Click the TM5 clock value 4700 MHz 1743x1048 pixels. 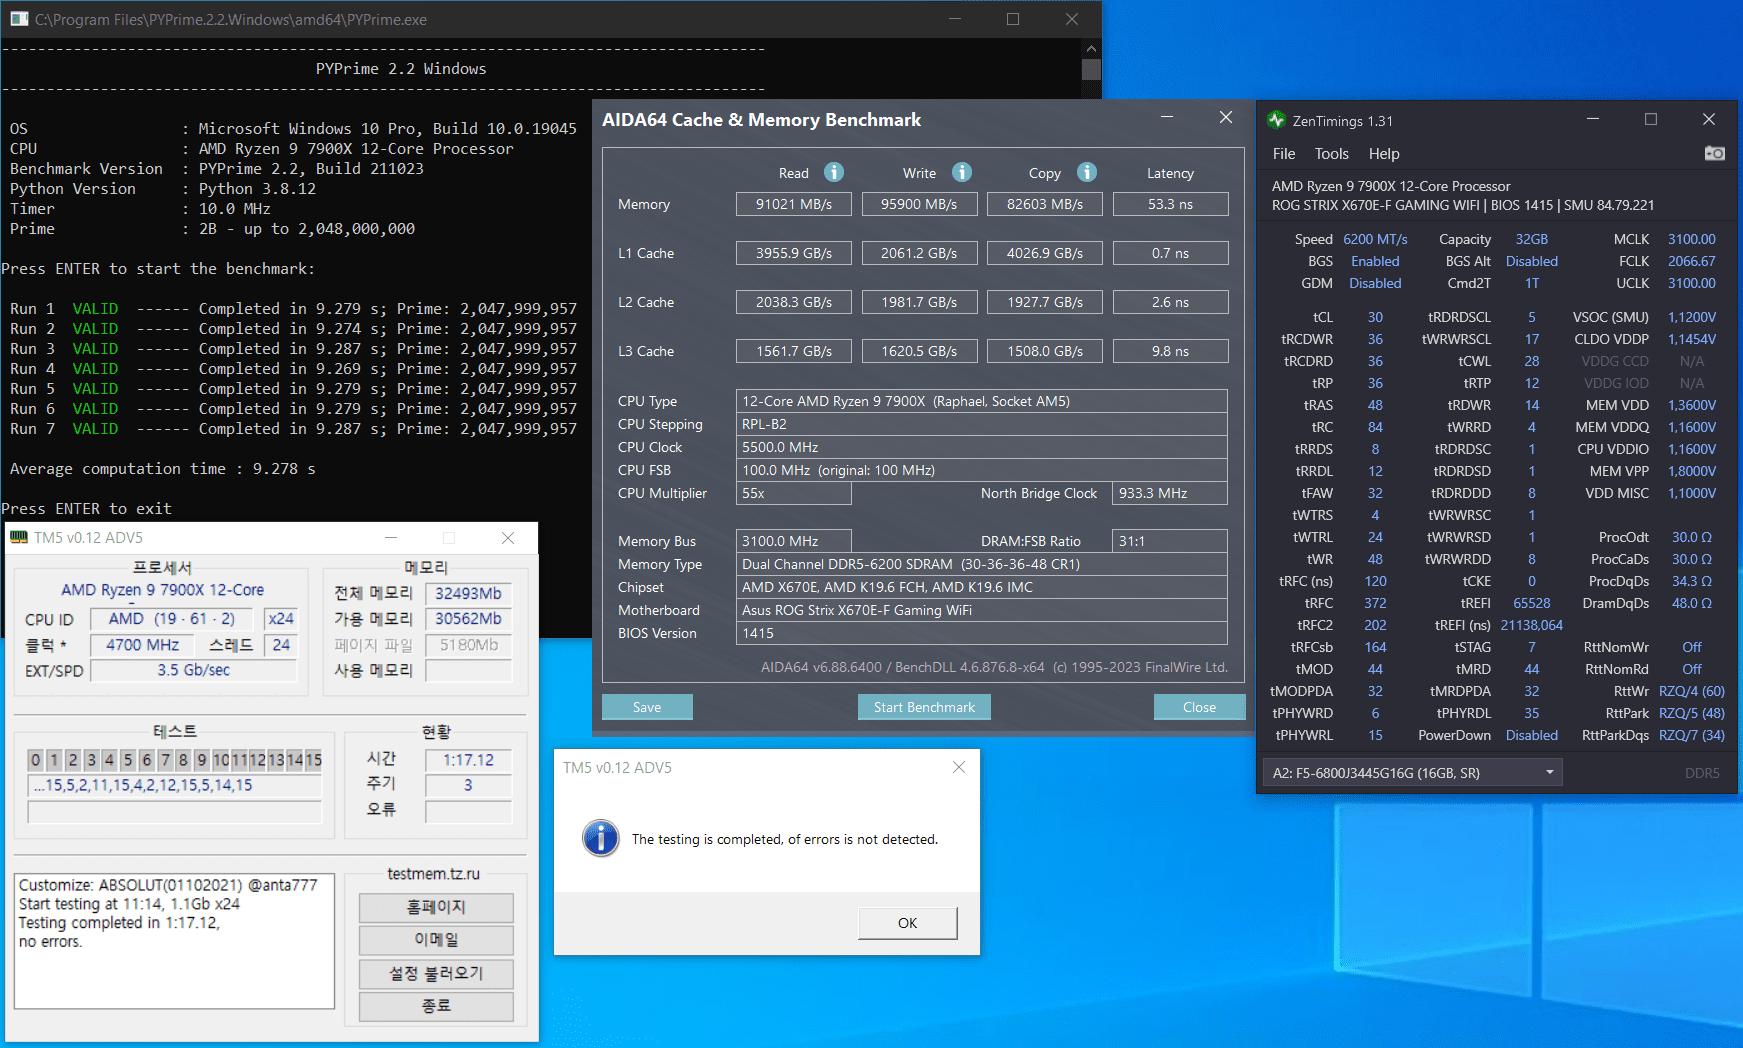click(x=143, y=645)
